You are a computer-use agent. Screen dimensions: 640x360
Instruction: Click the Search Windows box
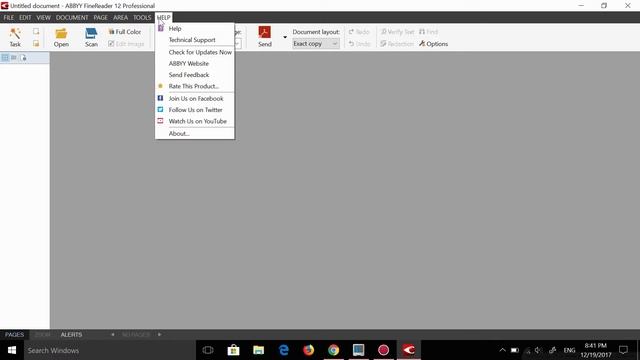tap(109, 350)
